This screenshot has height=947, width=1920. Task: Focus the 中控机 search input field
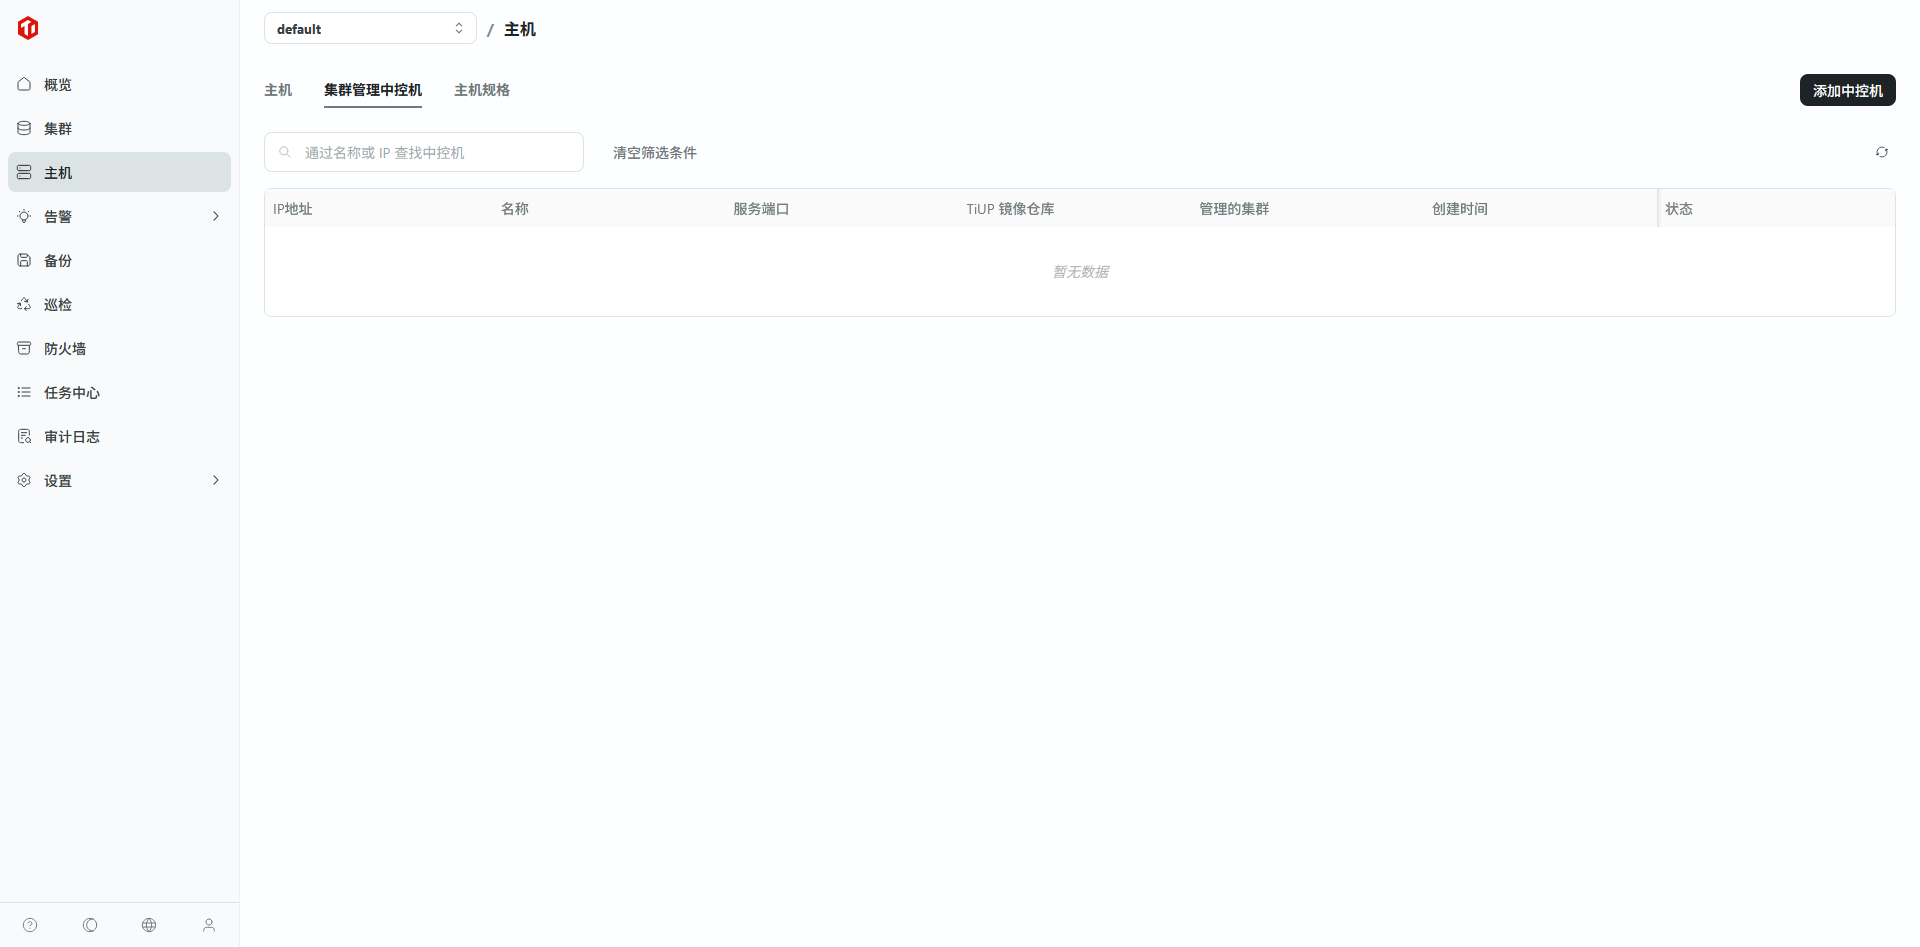[430, 153]
